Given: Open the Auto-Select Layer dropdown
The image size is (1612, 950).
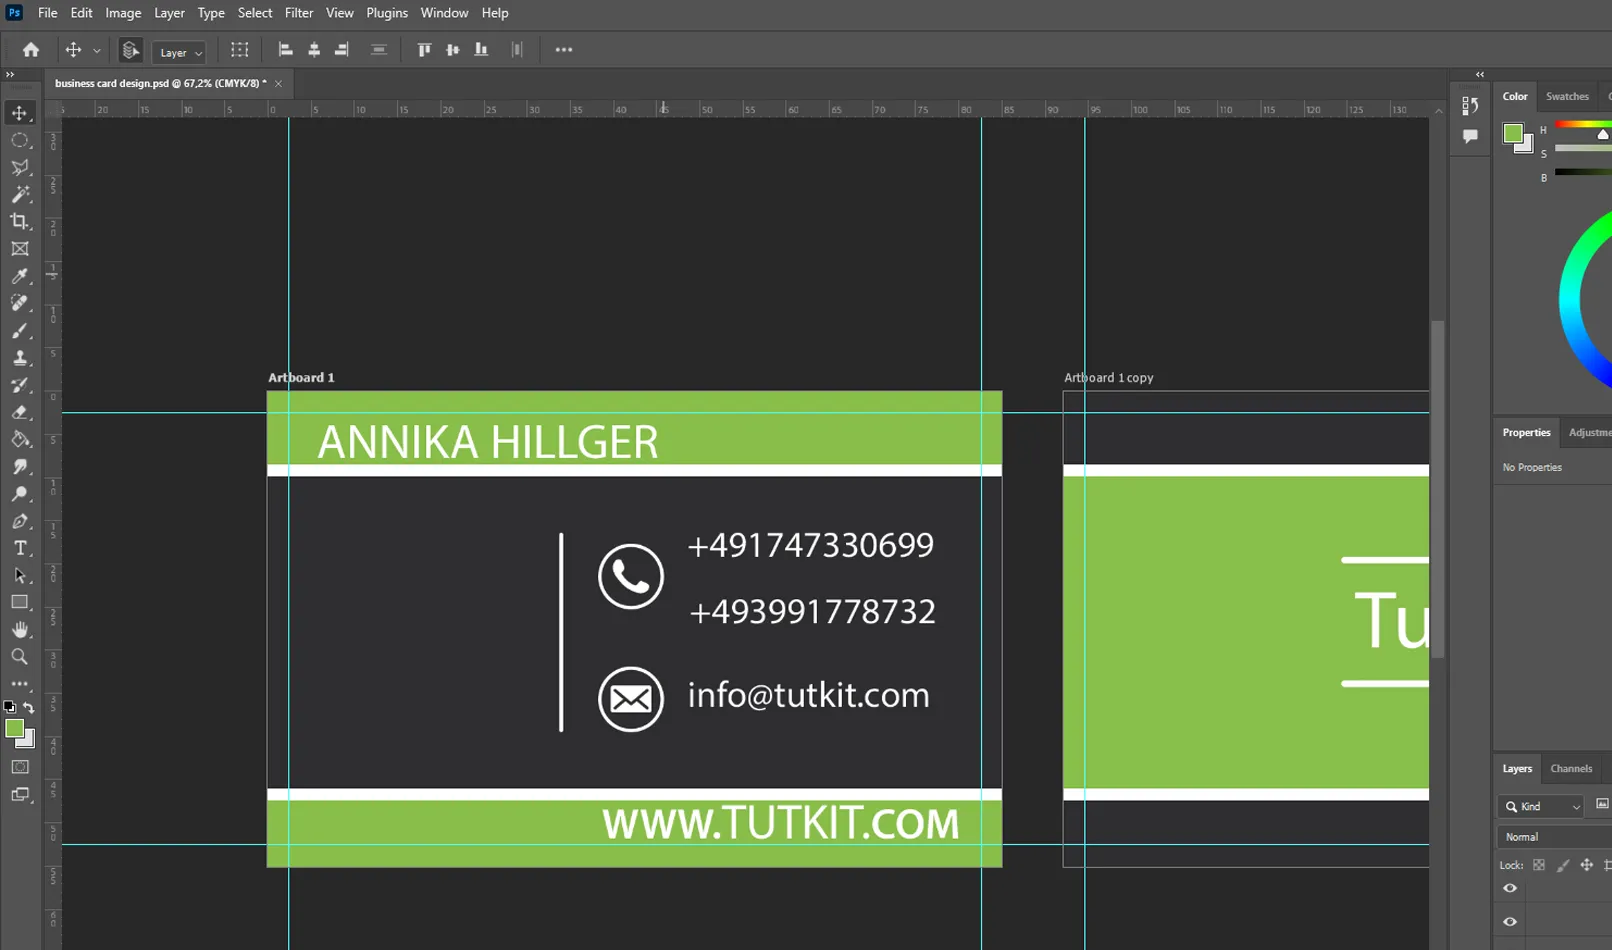Looking at the screenshot, I should [181, 52].
